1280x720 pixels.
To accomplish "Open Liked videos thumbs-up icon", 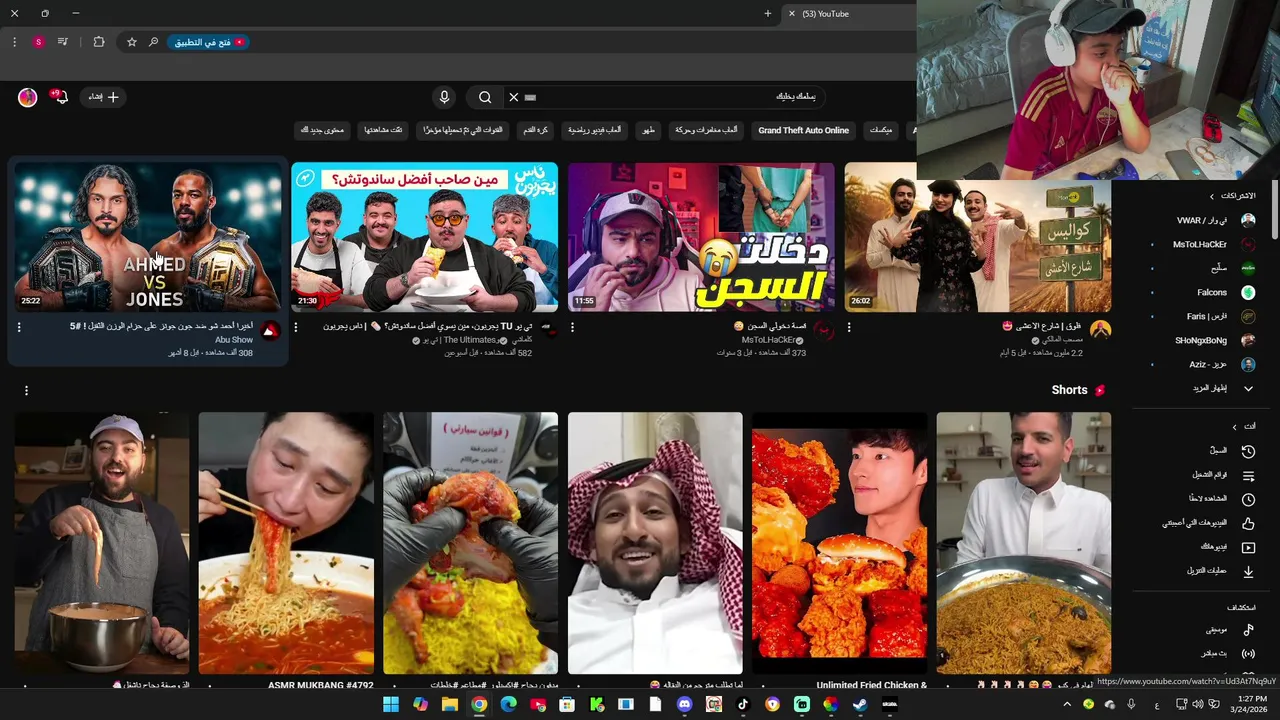I will (x=1248, y=523).
